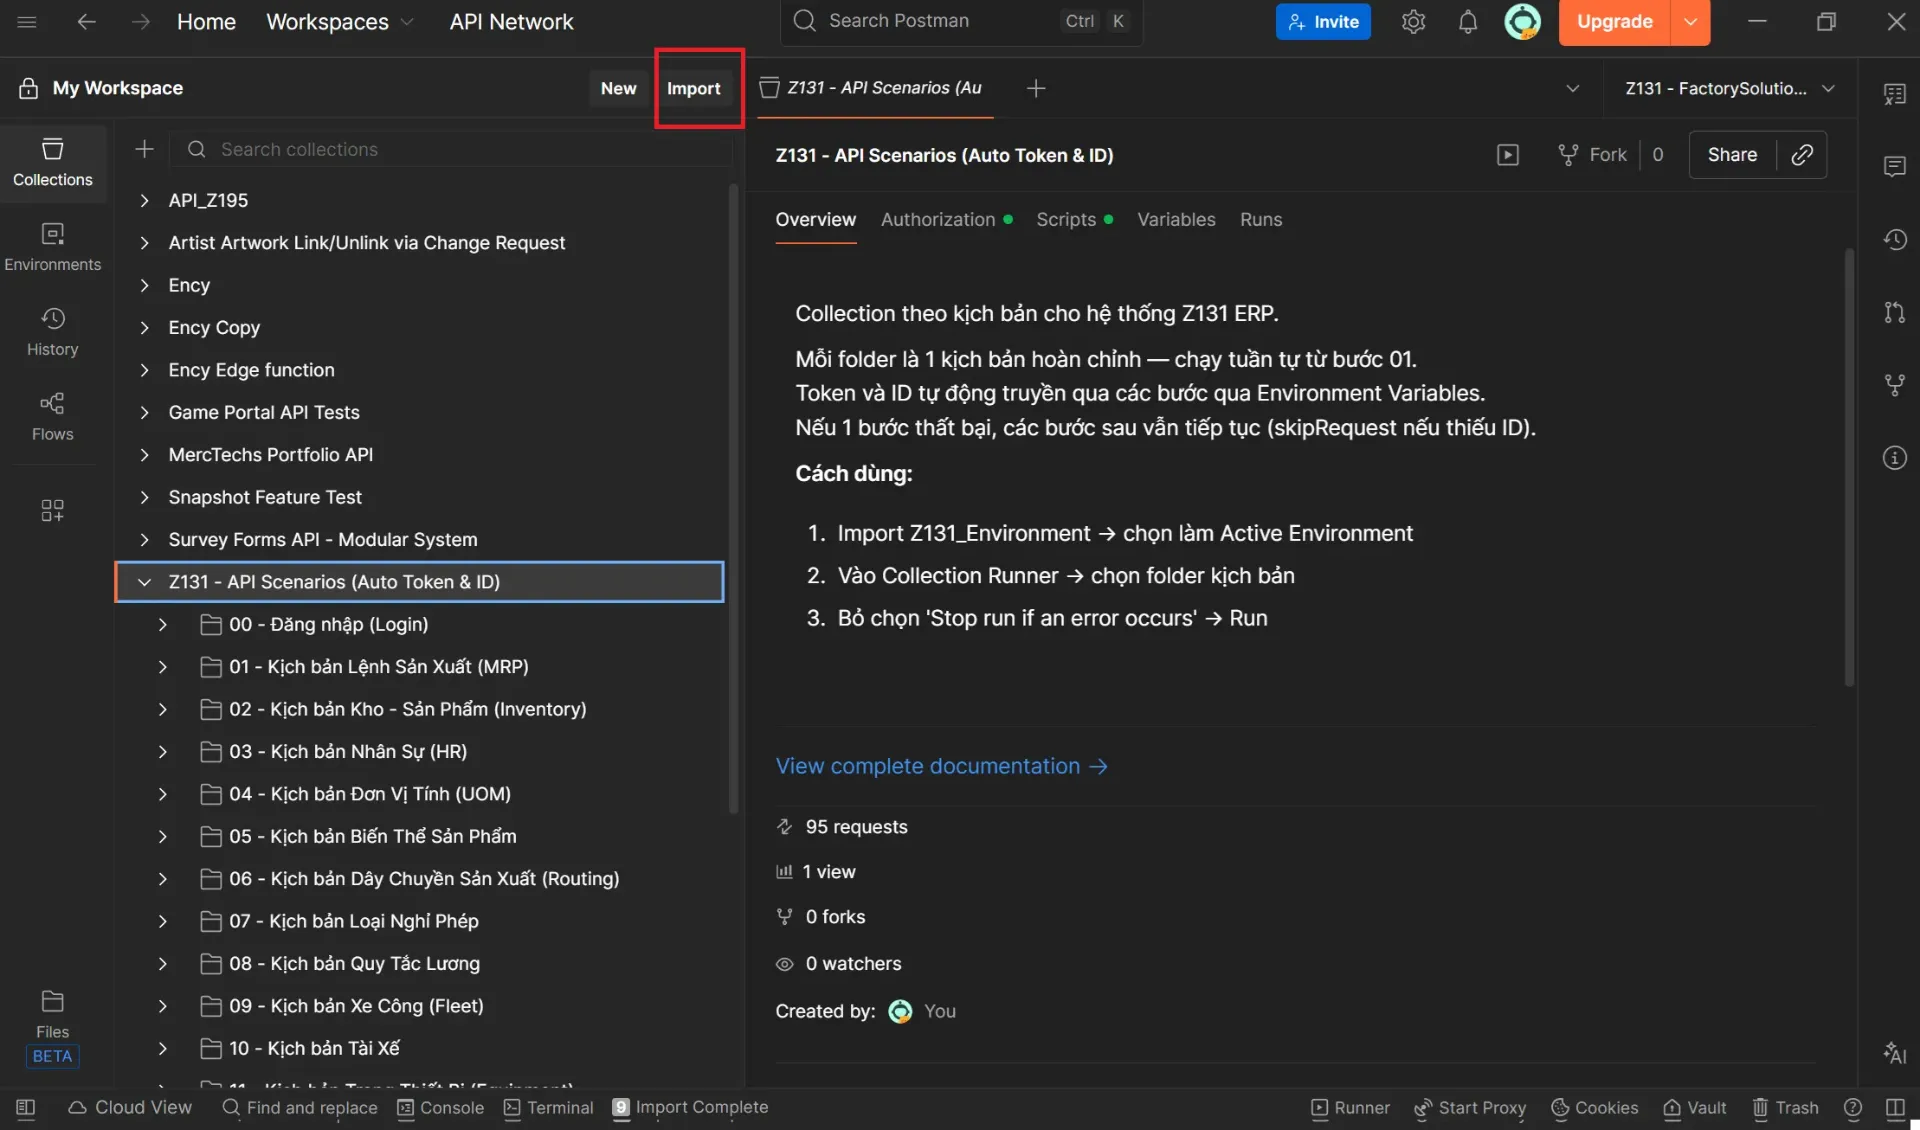This screenshot has width=1920, height=1130.
Task: Open the AI assistant icon
Action: [x=1894, y=1053]
